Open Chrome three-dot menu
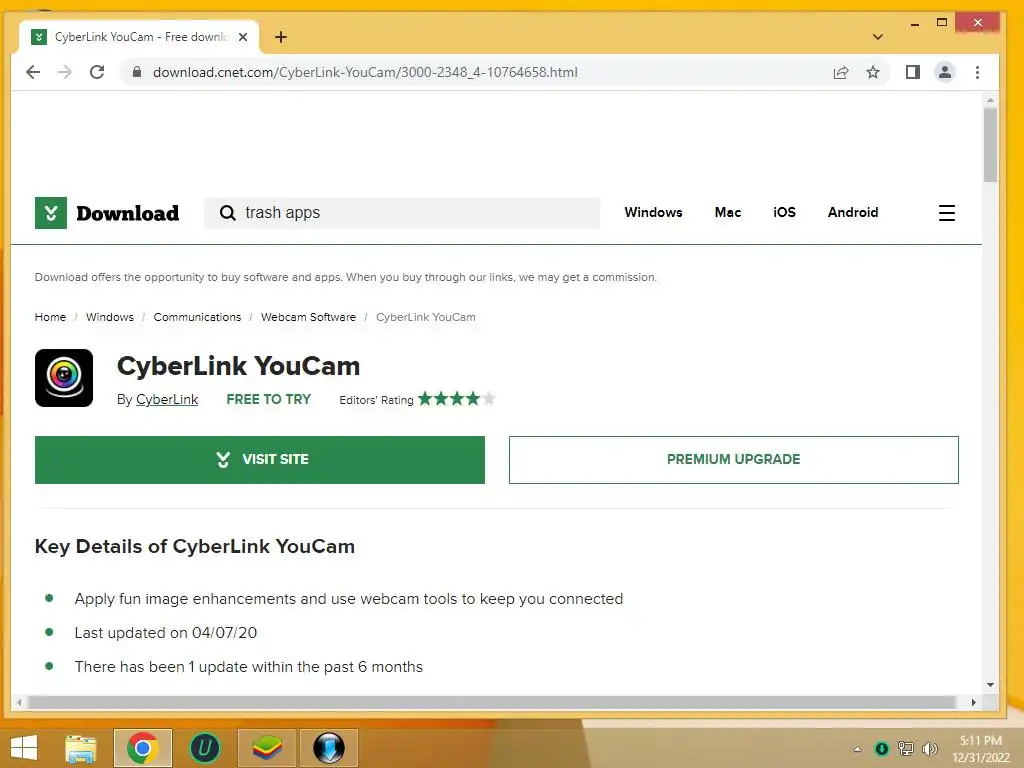The width and height of the screenshot is (1024, 768). coord(977,72)
